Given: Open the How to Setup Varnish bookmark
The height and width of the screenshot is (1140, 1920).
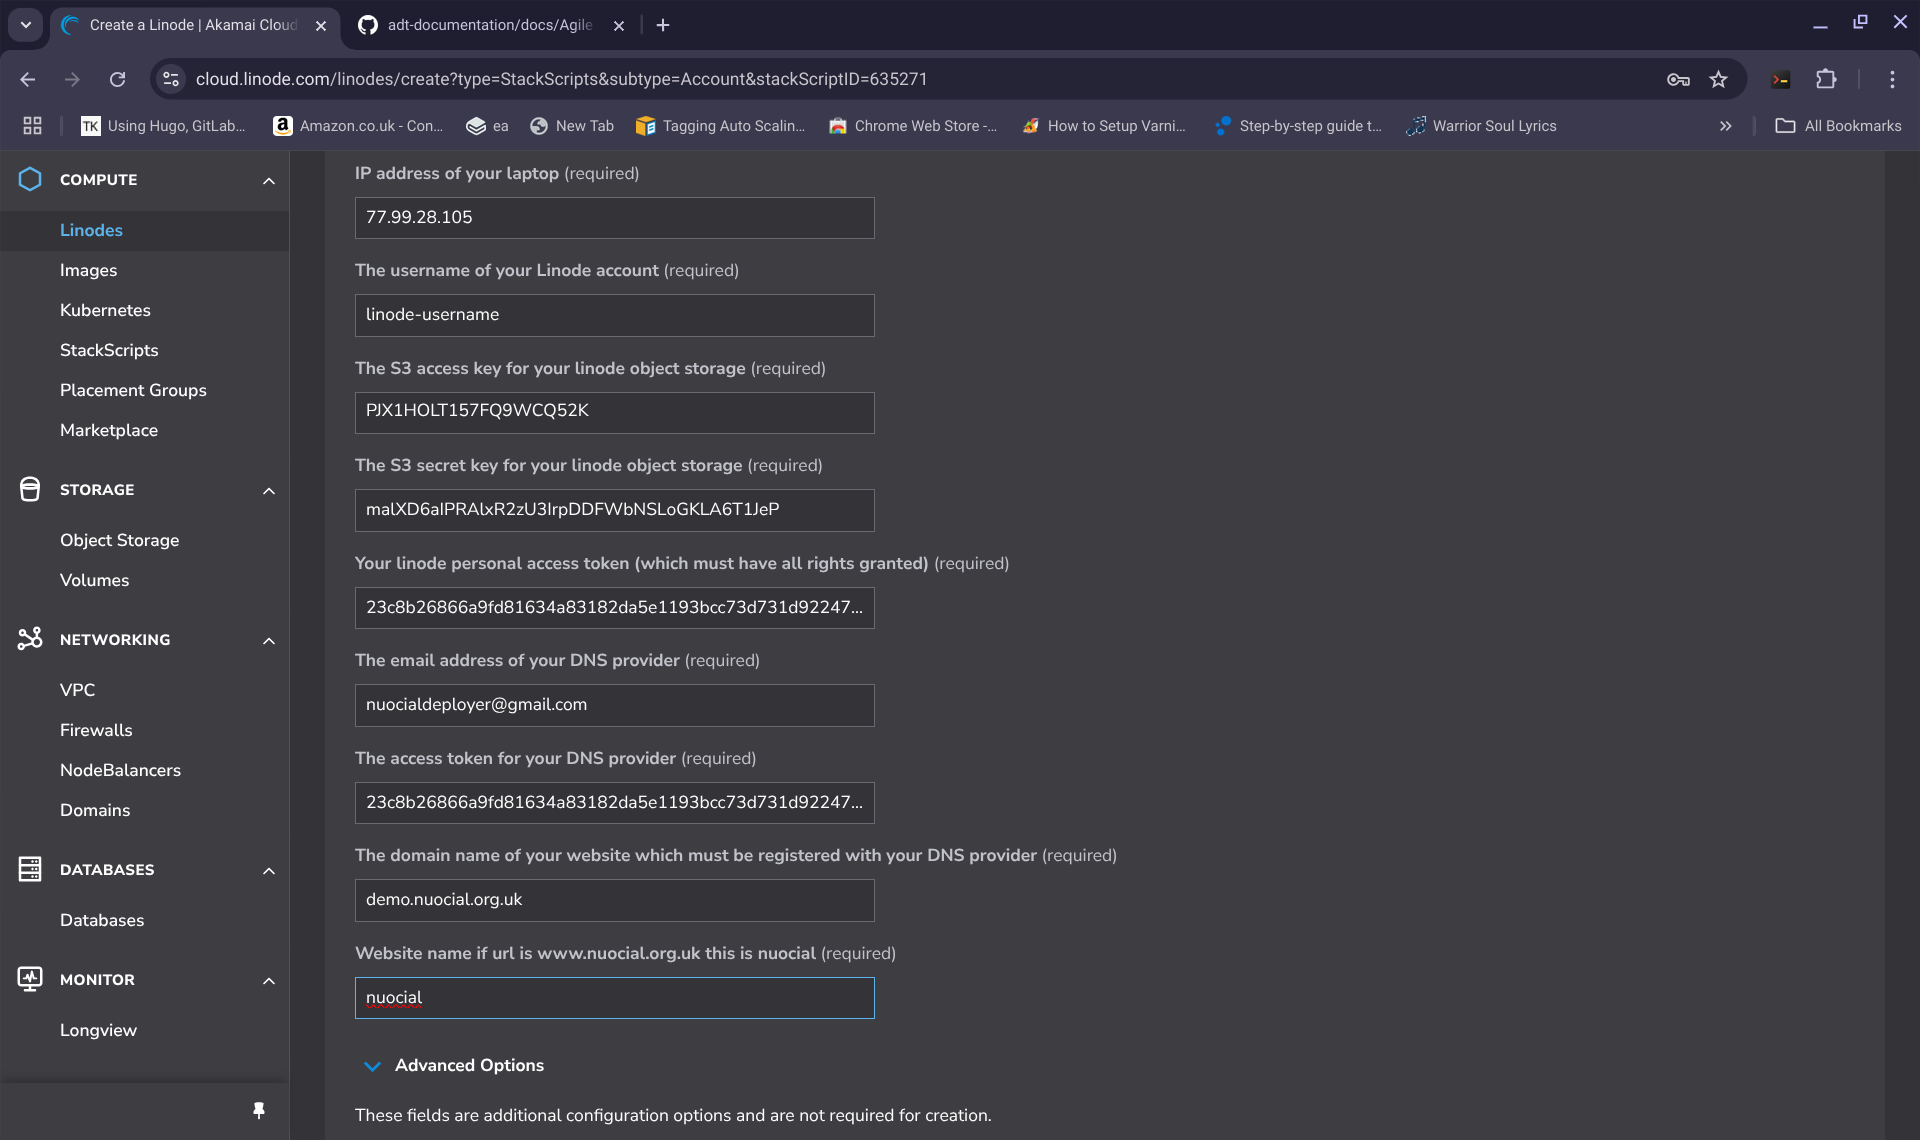Looking at the screenshot, I should coord(1103,126).
